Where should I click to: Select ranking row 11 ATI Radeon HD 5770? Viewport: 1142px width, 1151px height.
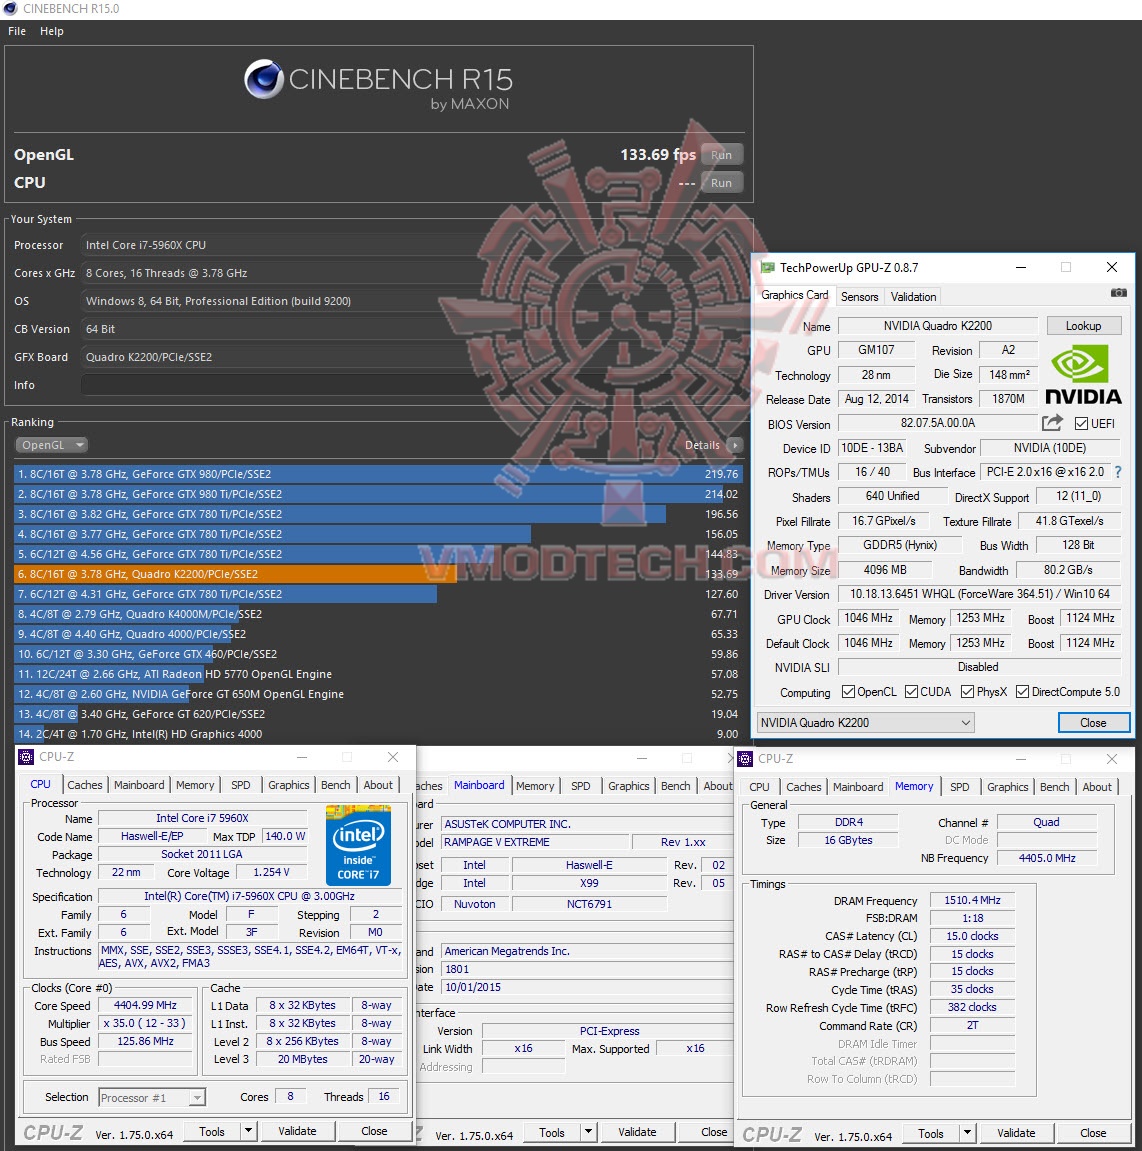point(379,674)
